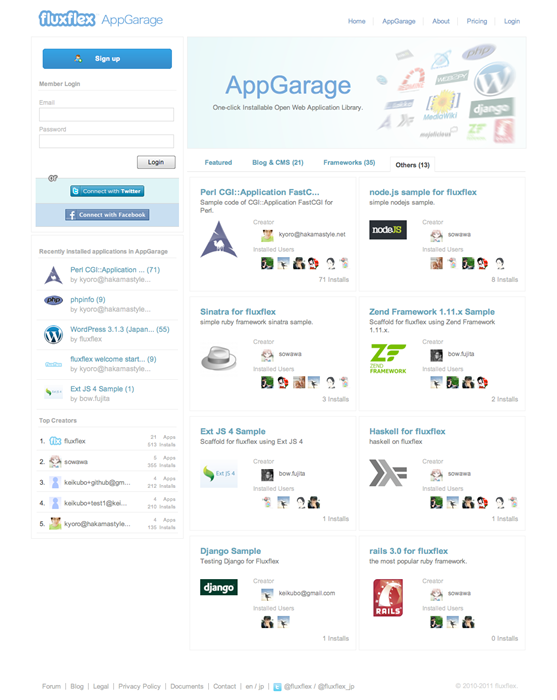The width and height of the screenshot is (557, 700).
Task: Open Perl CGI::Application FastC... title link
Action: click(260, 192)
